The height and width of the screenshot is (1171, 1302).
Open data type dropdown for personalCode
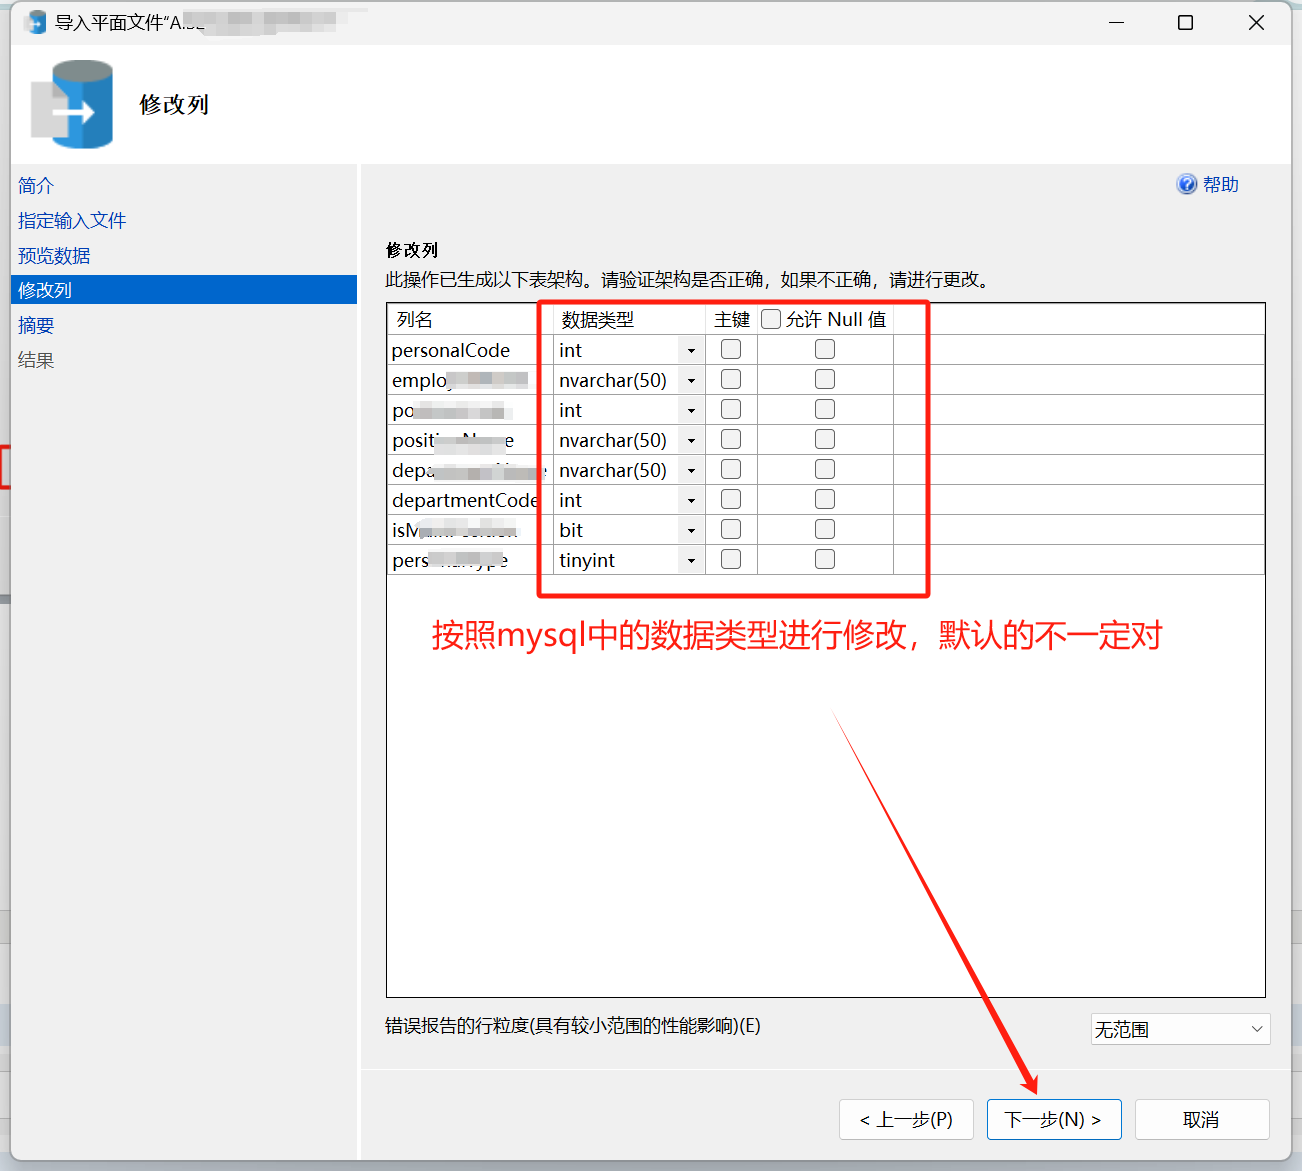(691, 350)
